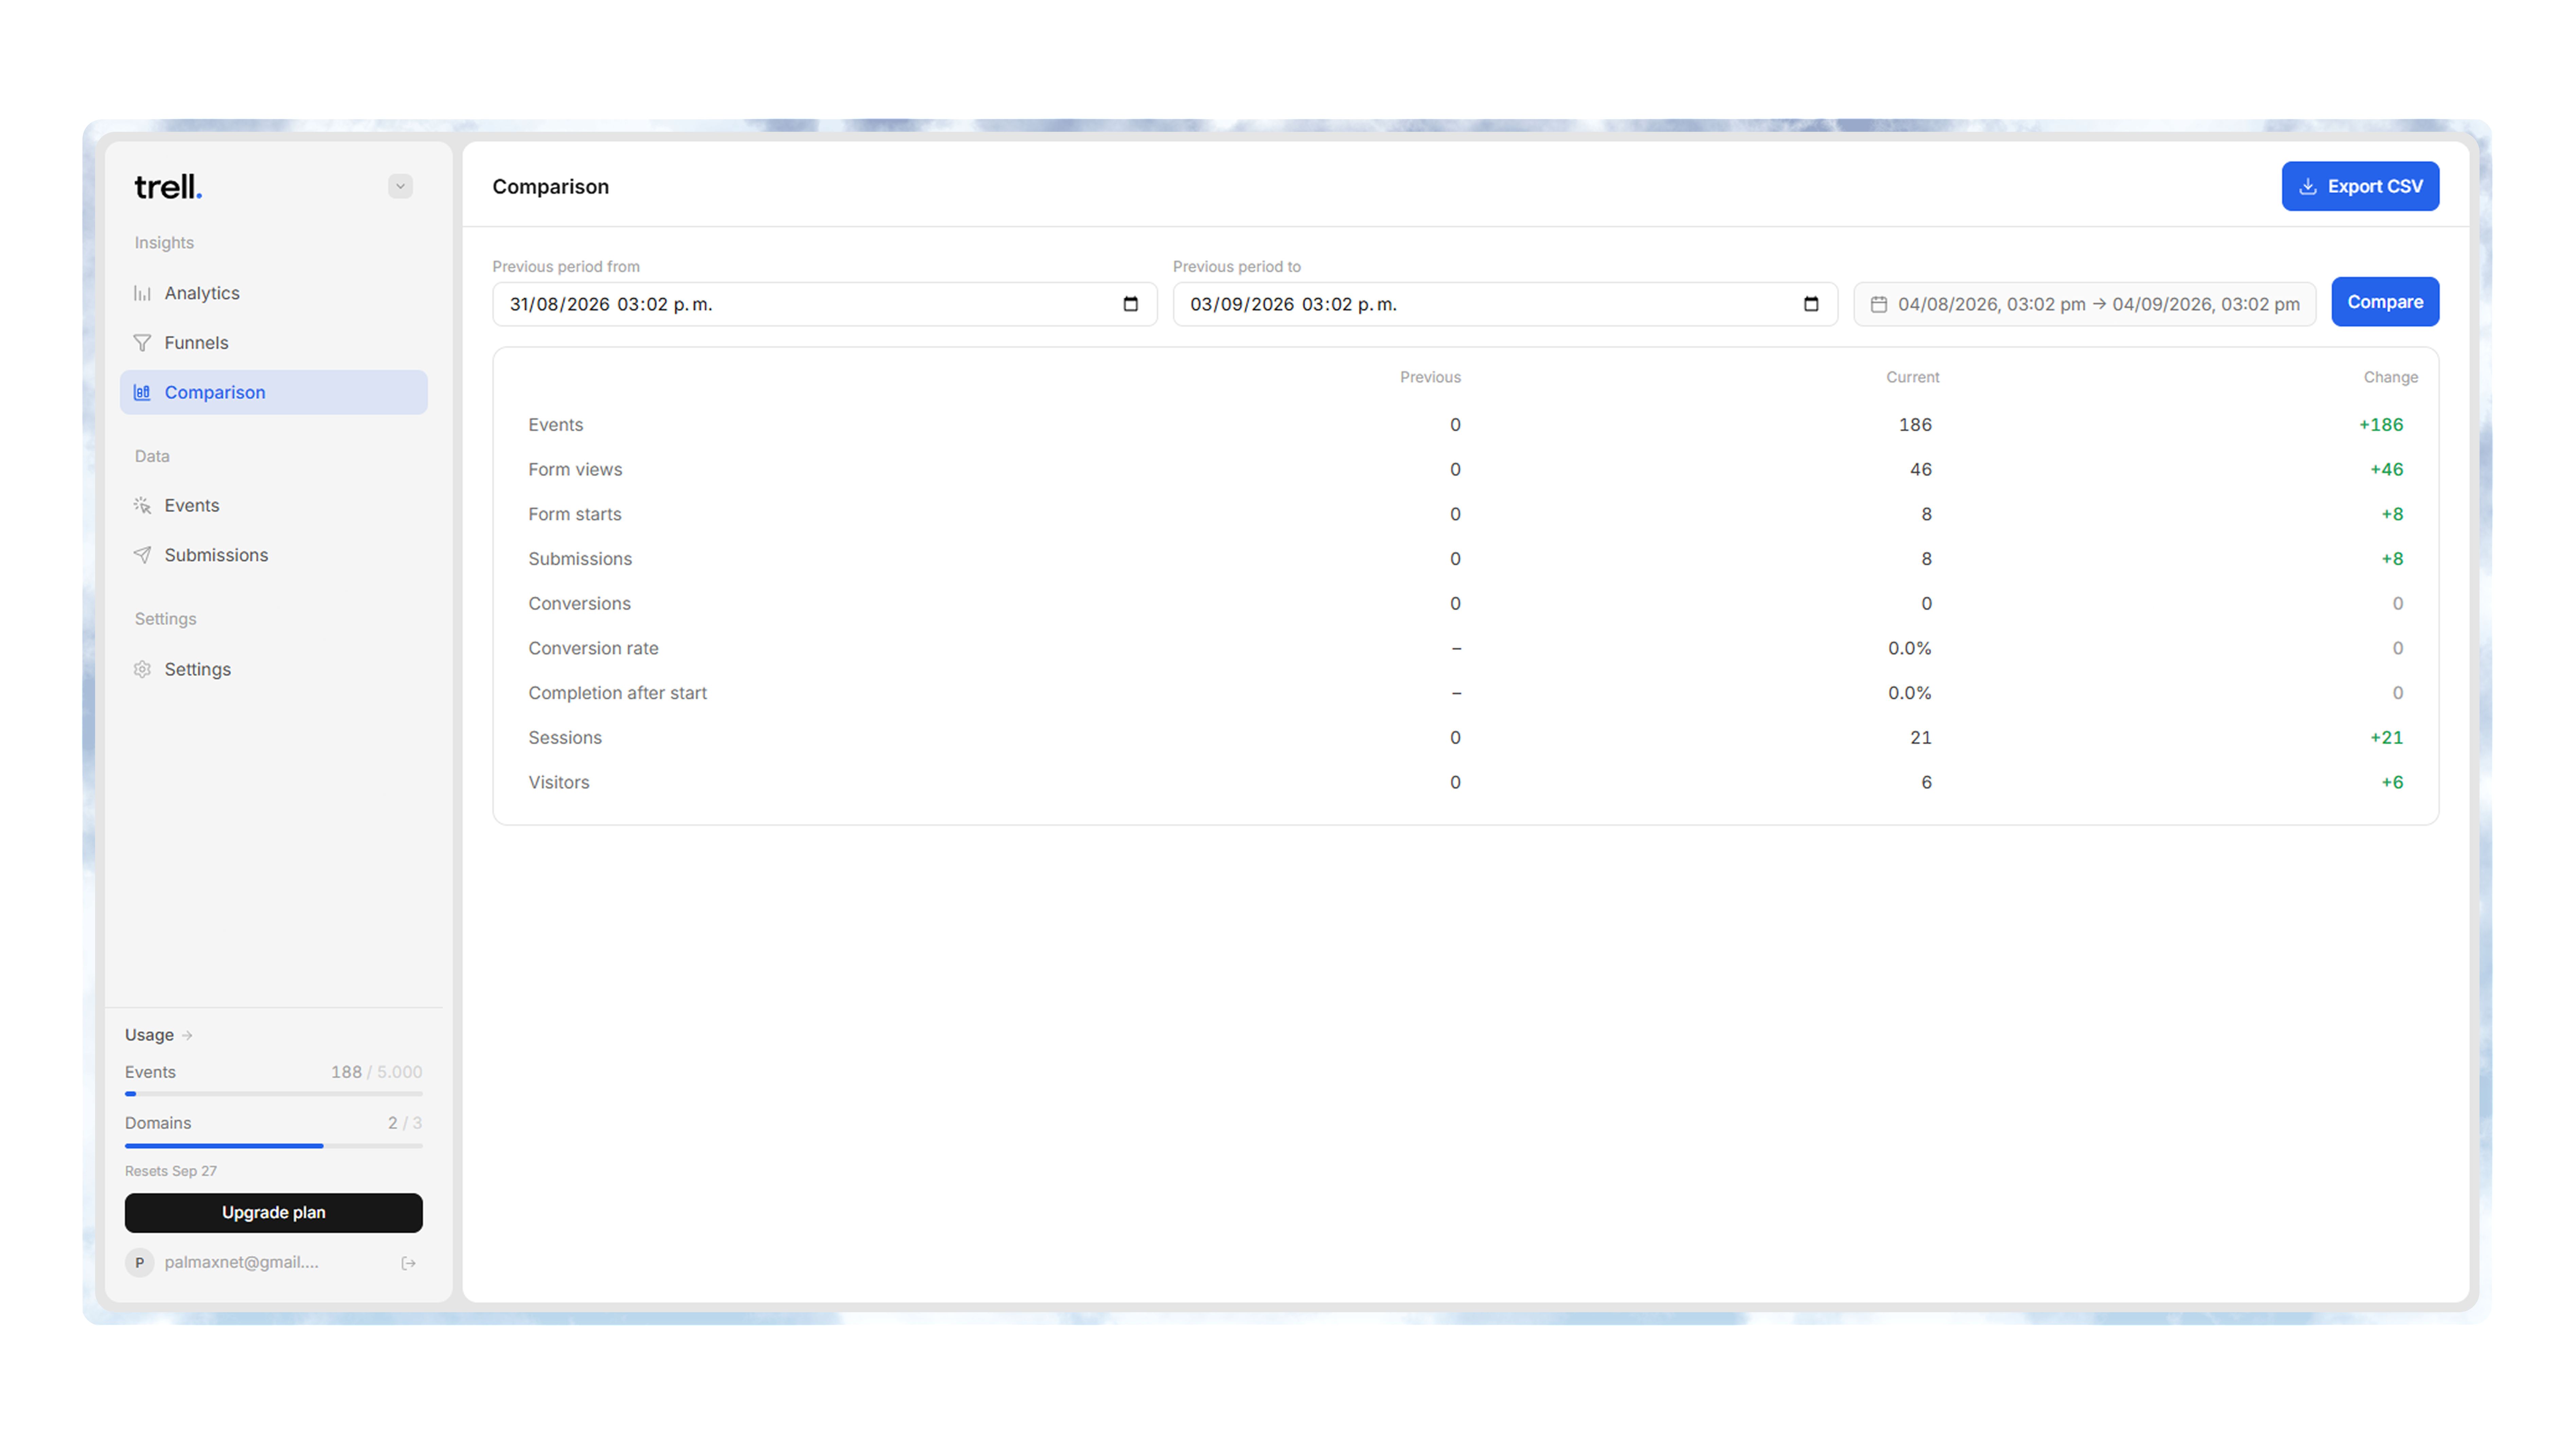
Task: Click the Resets Sep 27 text
Action: (171, 1171)
